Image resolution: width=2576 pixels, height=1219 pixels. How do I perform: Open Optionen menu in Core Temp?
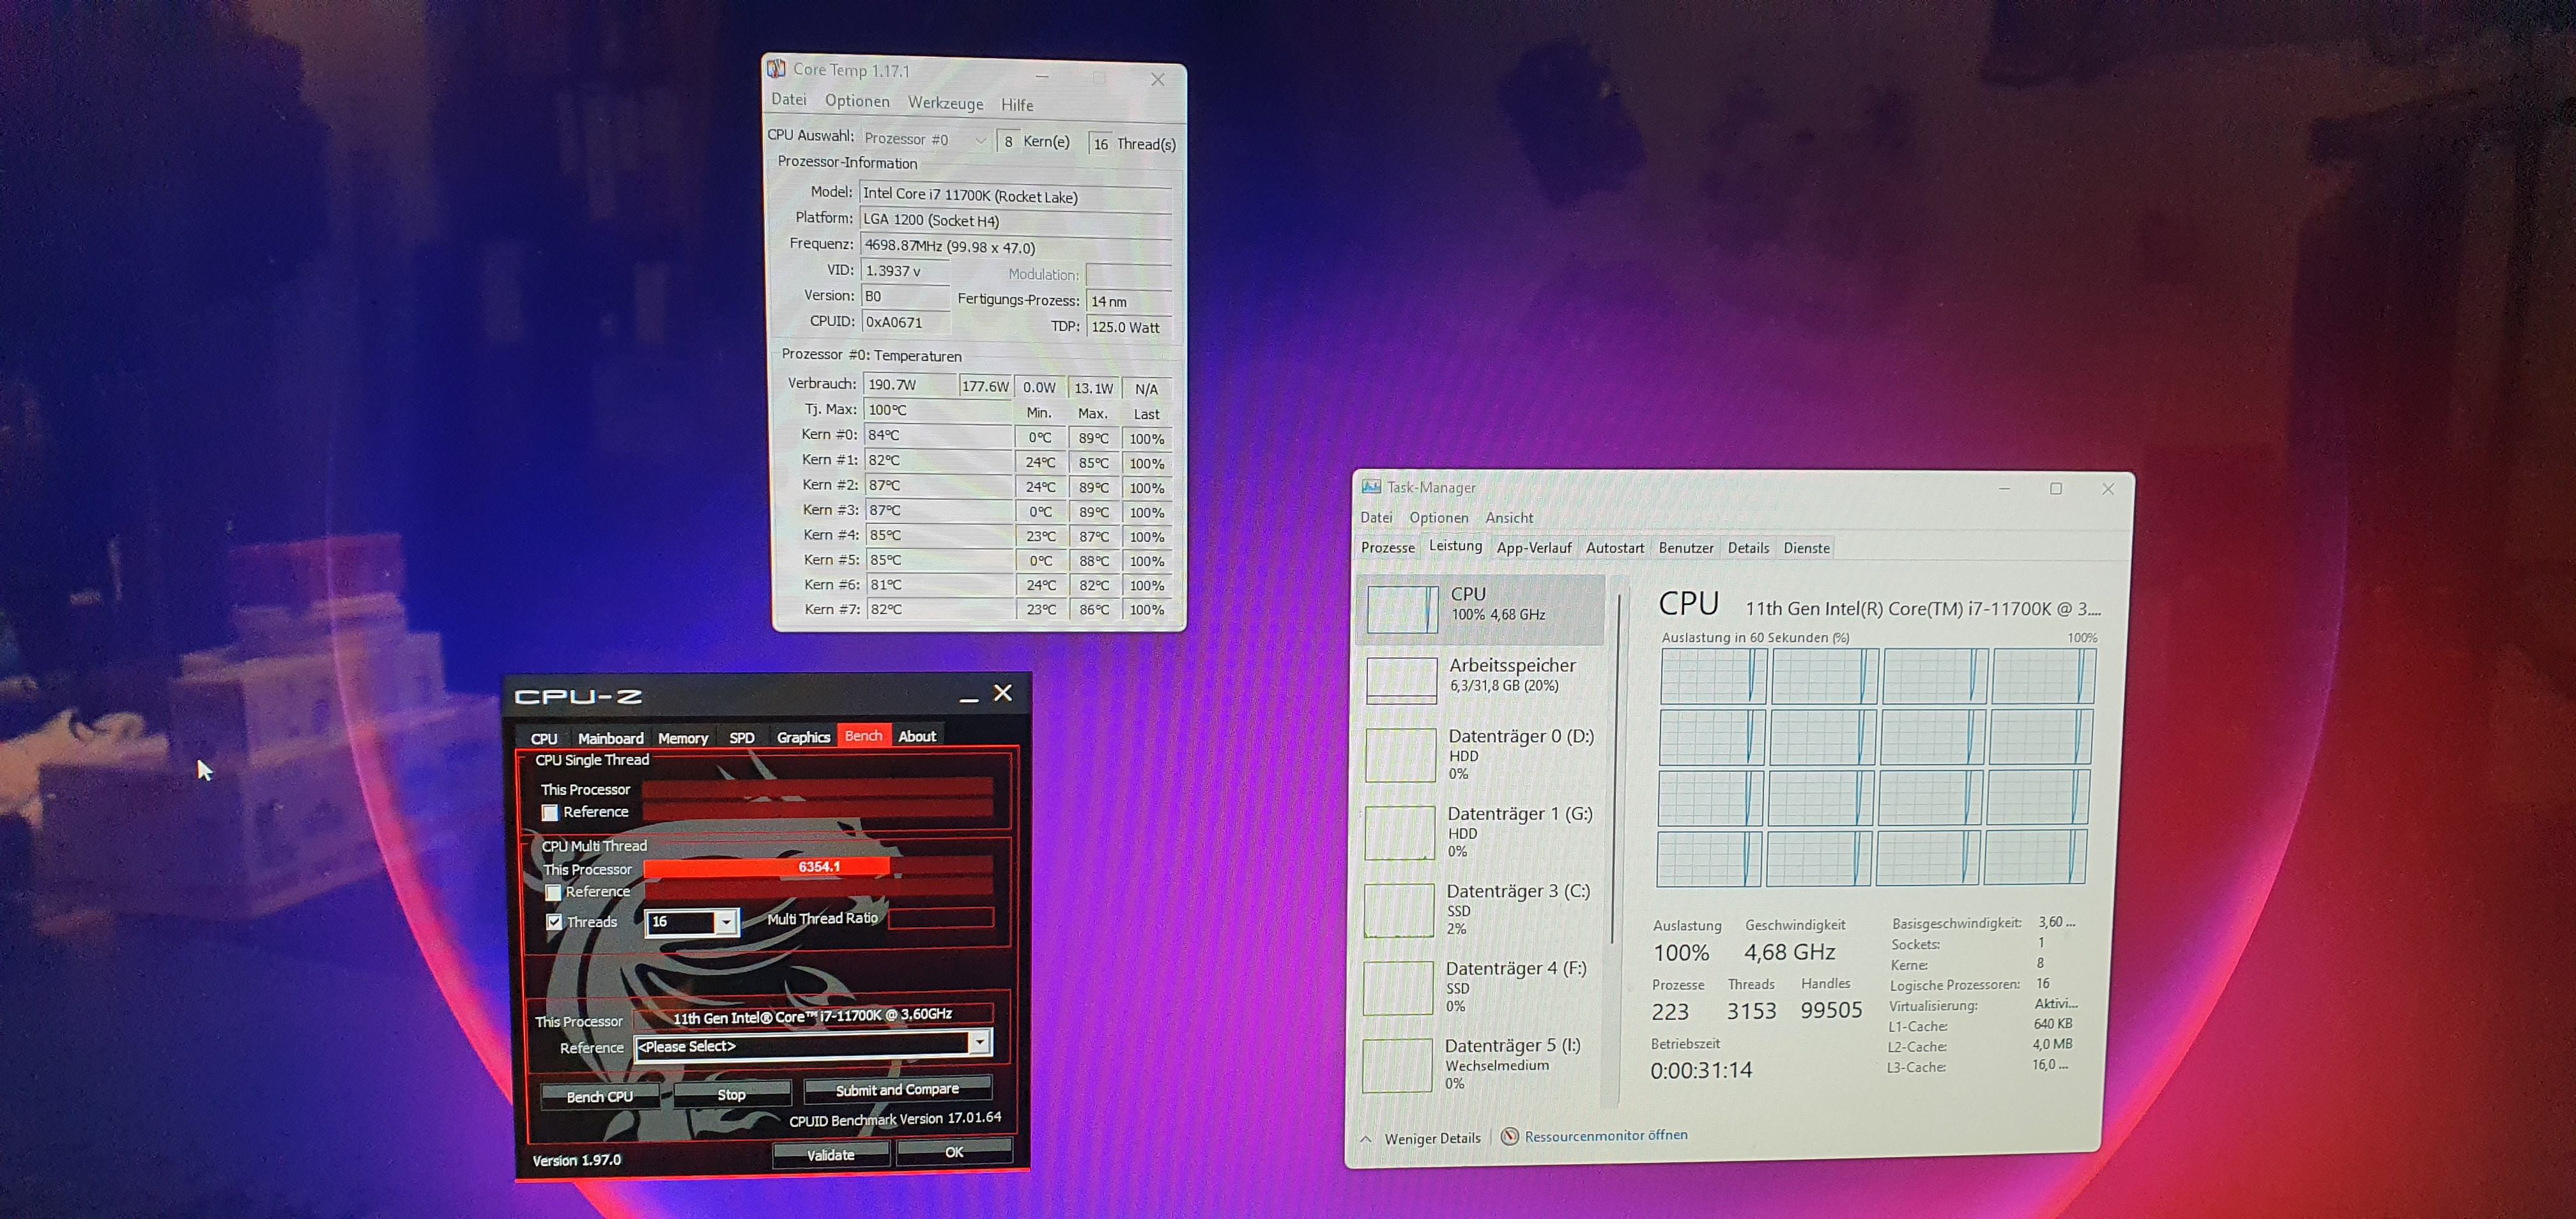click(857, 101)
